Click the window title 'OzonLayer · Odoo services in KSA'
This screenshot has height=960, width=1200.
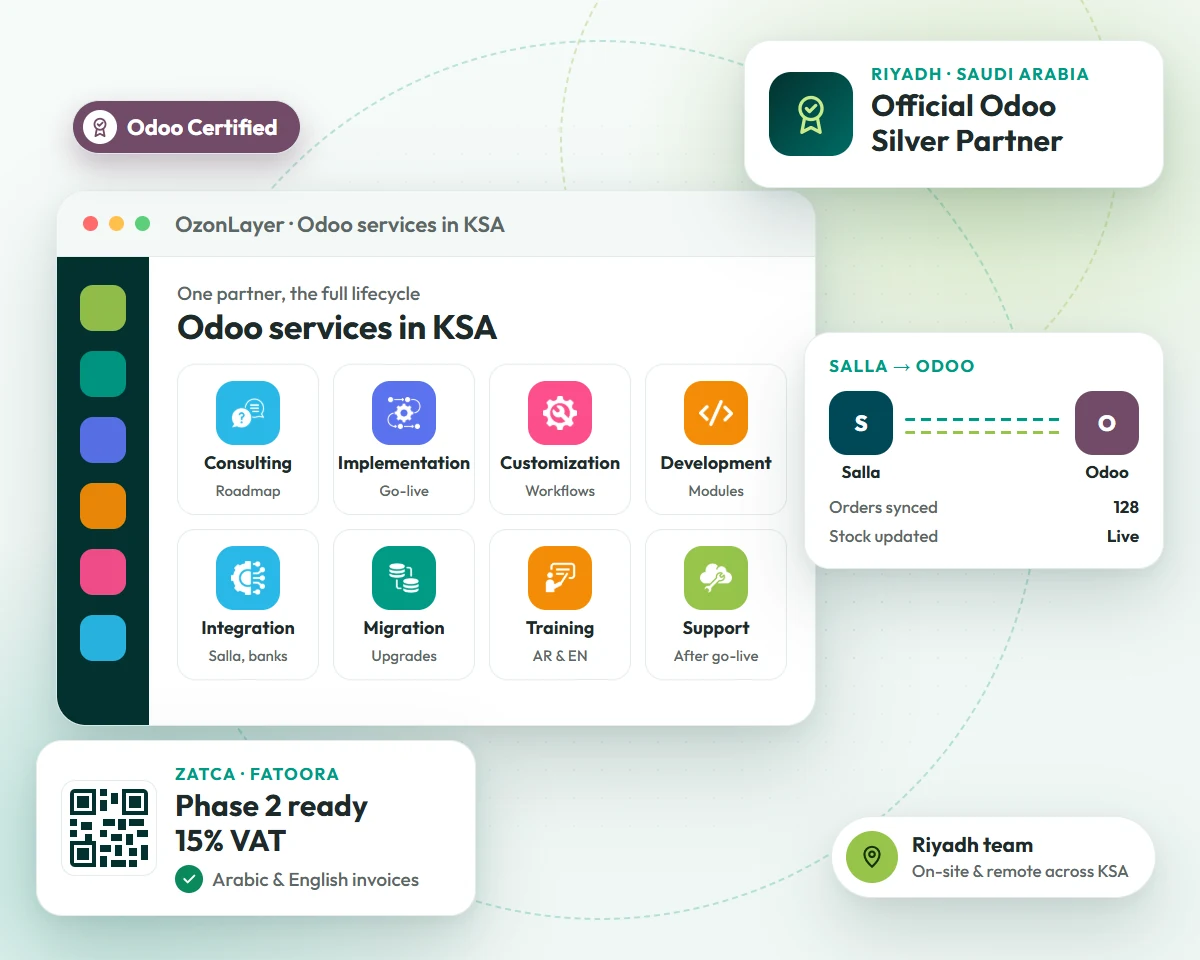340,224
